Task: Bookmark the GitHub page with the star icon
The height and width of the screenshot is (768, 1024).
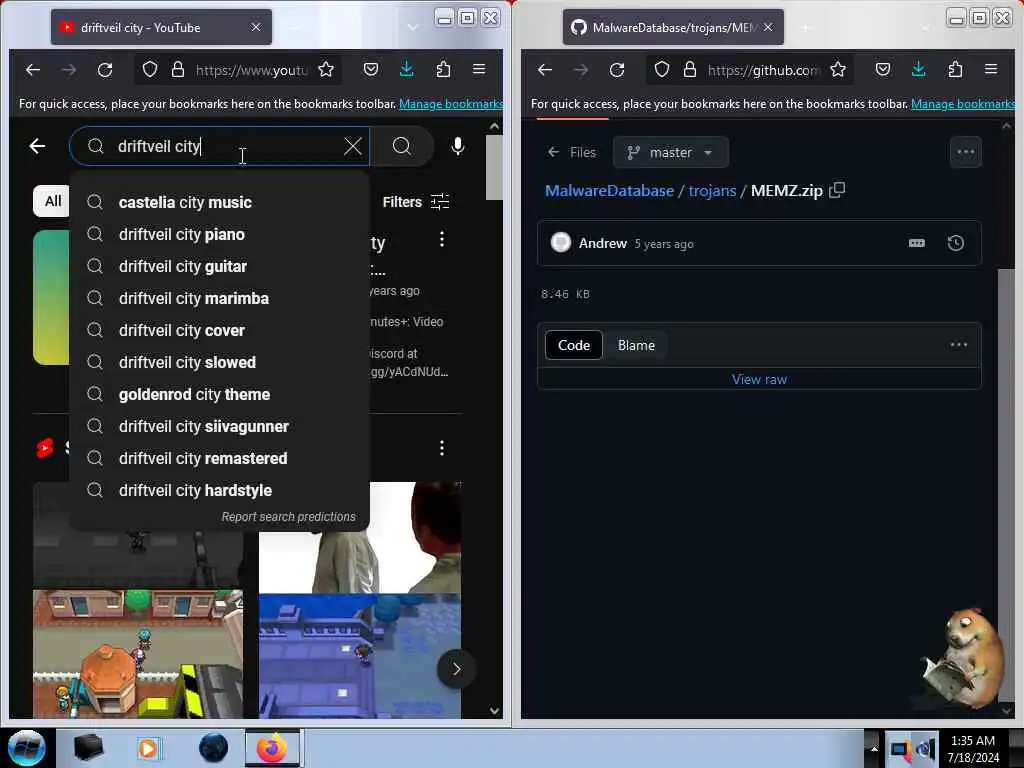Action: [838, 69]
